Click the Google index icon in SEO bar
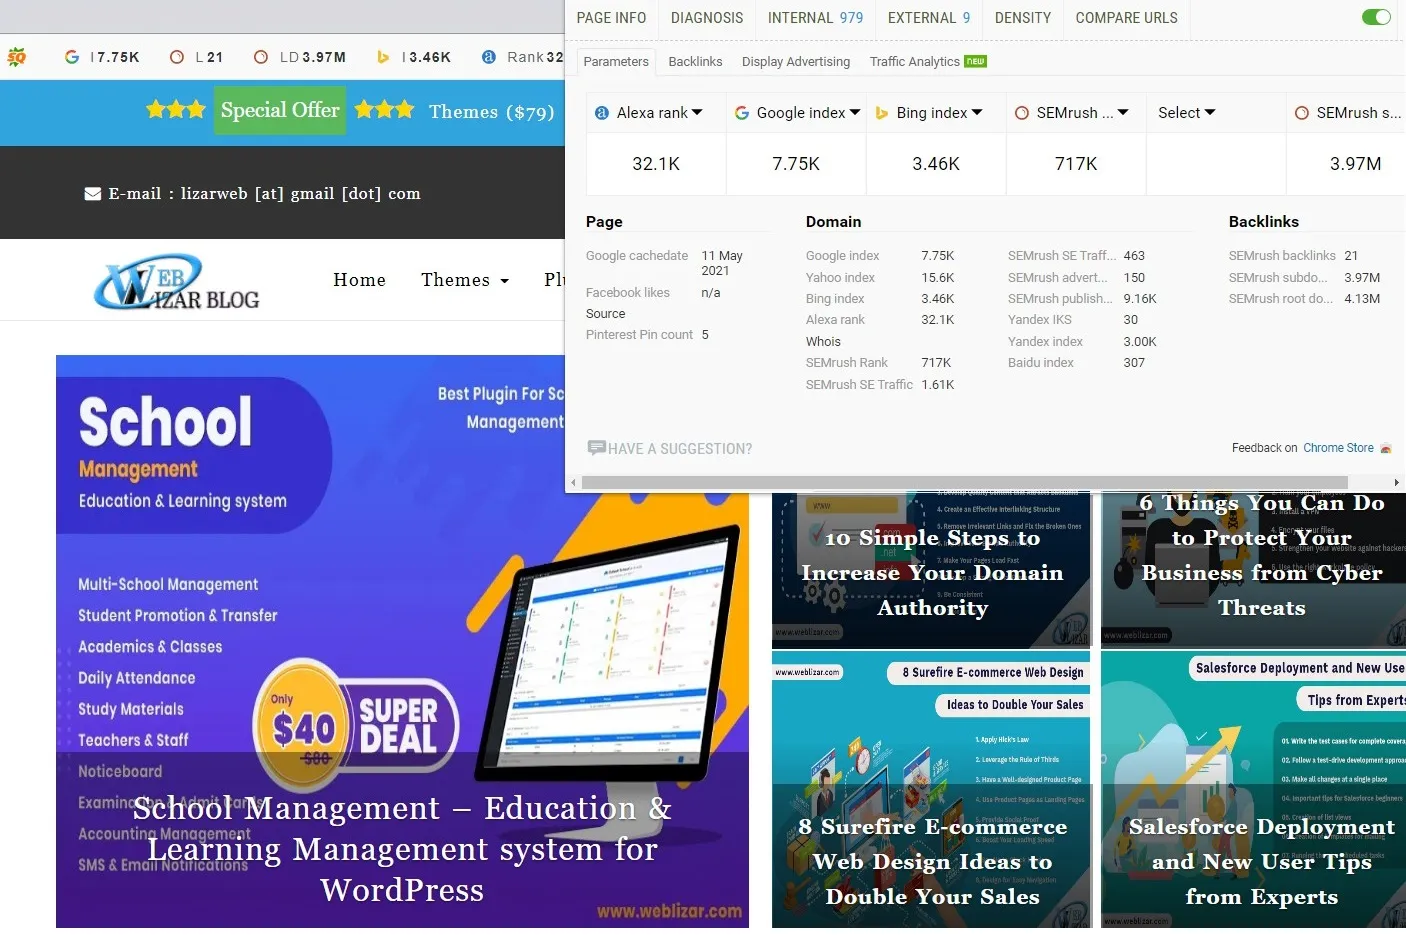1406x936 pixels. click(x=72, y=57)
